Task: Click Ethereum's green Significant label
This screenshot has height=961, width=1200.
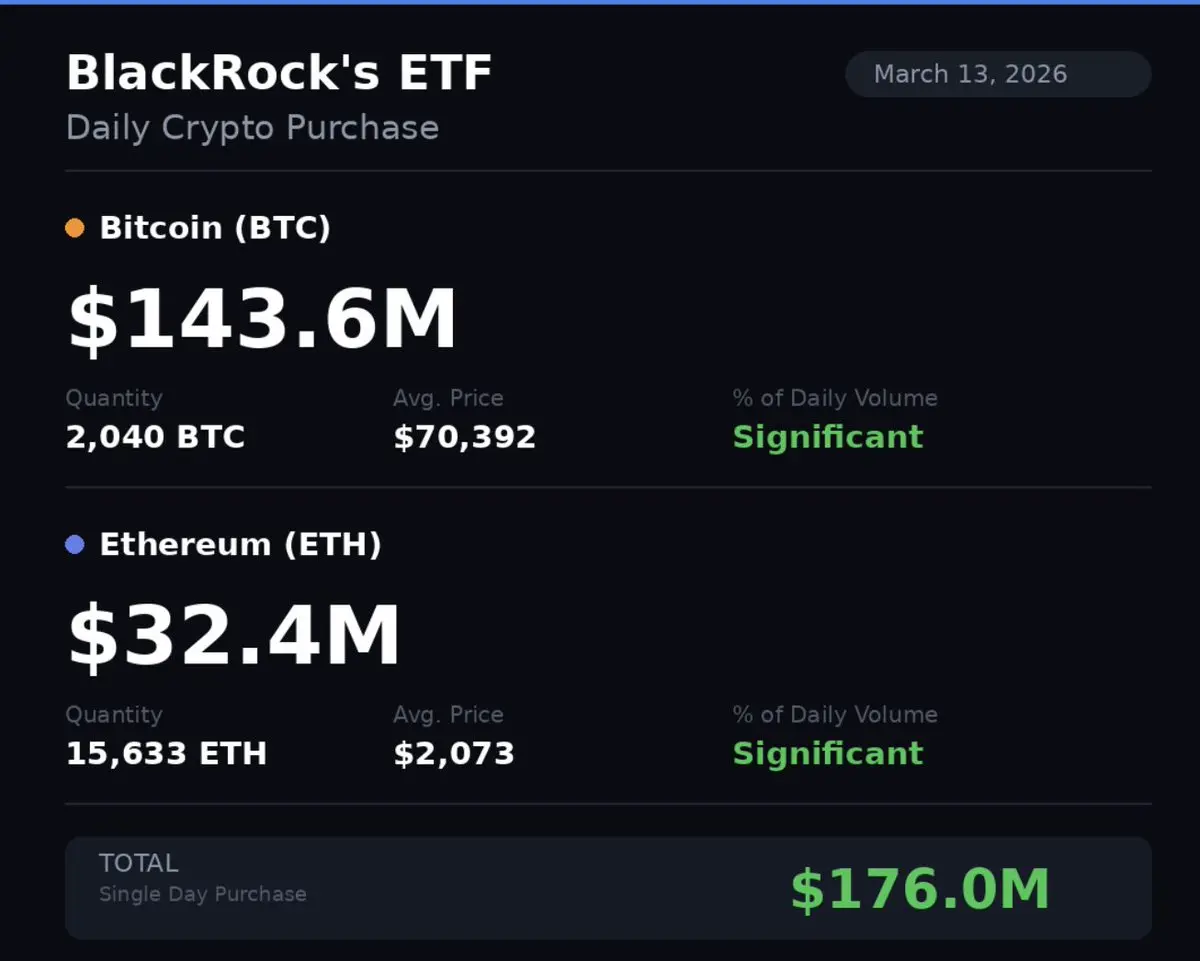Action: [x=827, y=753]
